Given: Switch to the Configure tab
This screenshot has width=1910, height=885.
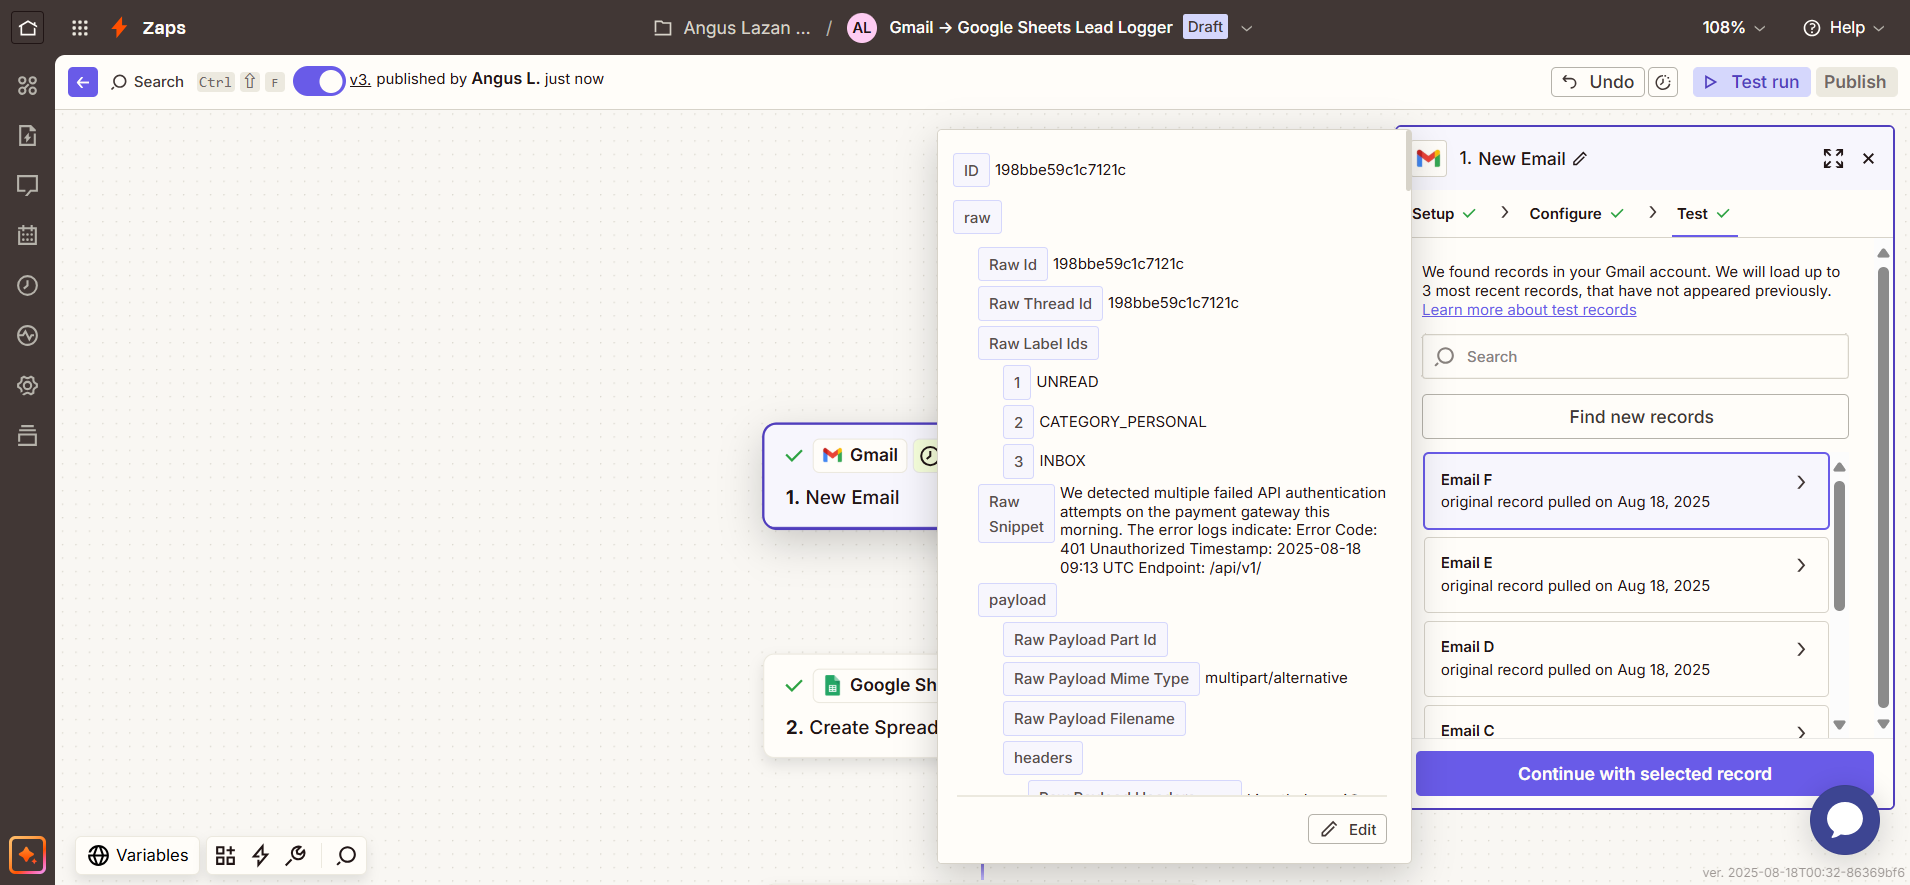Looking at the screenshot, I should click(1576, 214).
